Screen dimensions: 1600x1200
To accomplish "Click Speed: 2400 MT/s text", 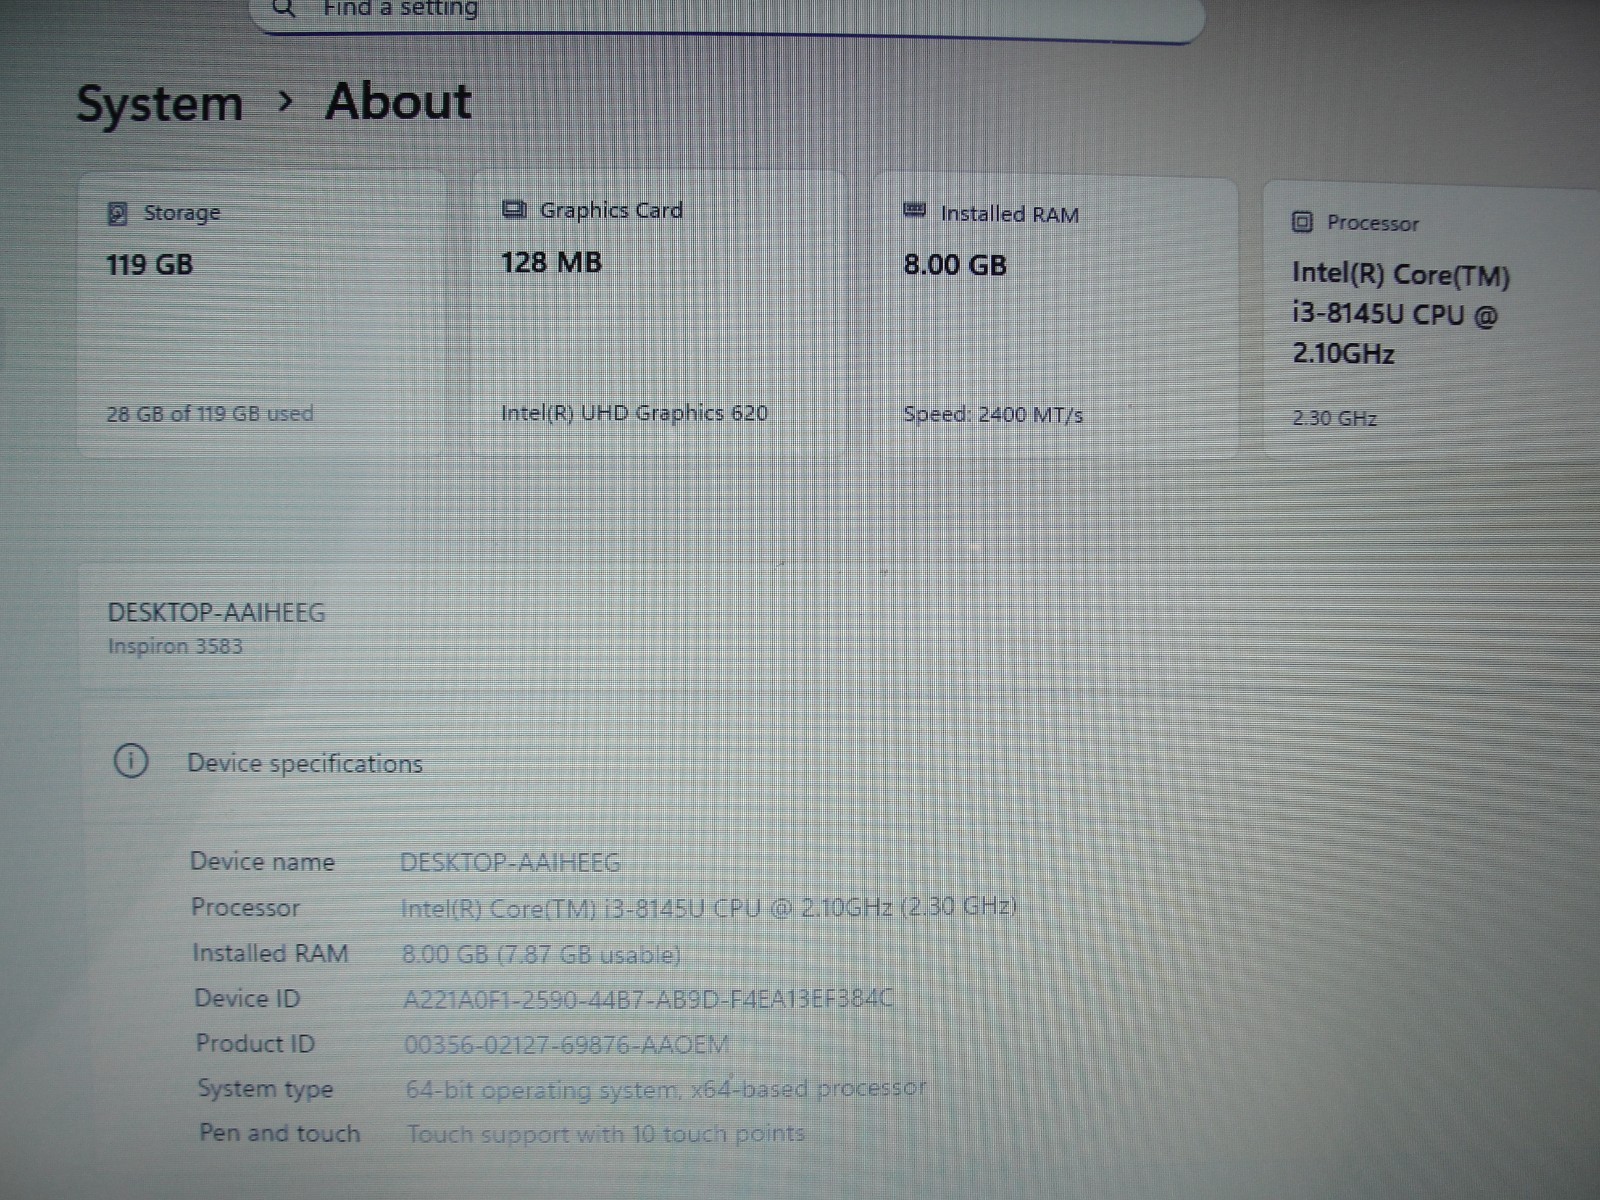I will (x=993, y=415).
